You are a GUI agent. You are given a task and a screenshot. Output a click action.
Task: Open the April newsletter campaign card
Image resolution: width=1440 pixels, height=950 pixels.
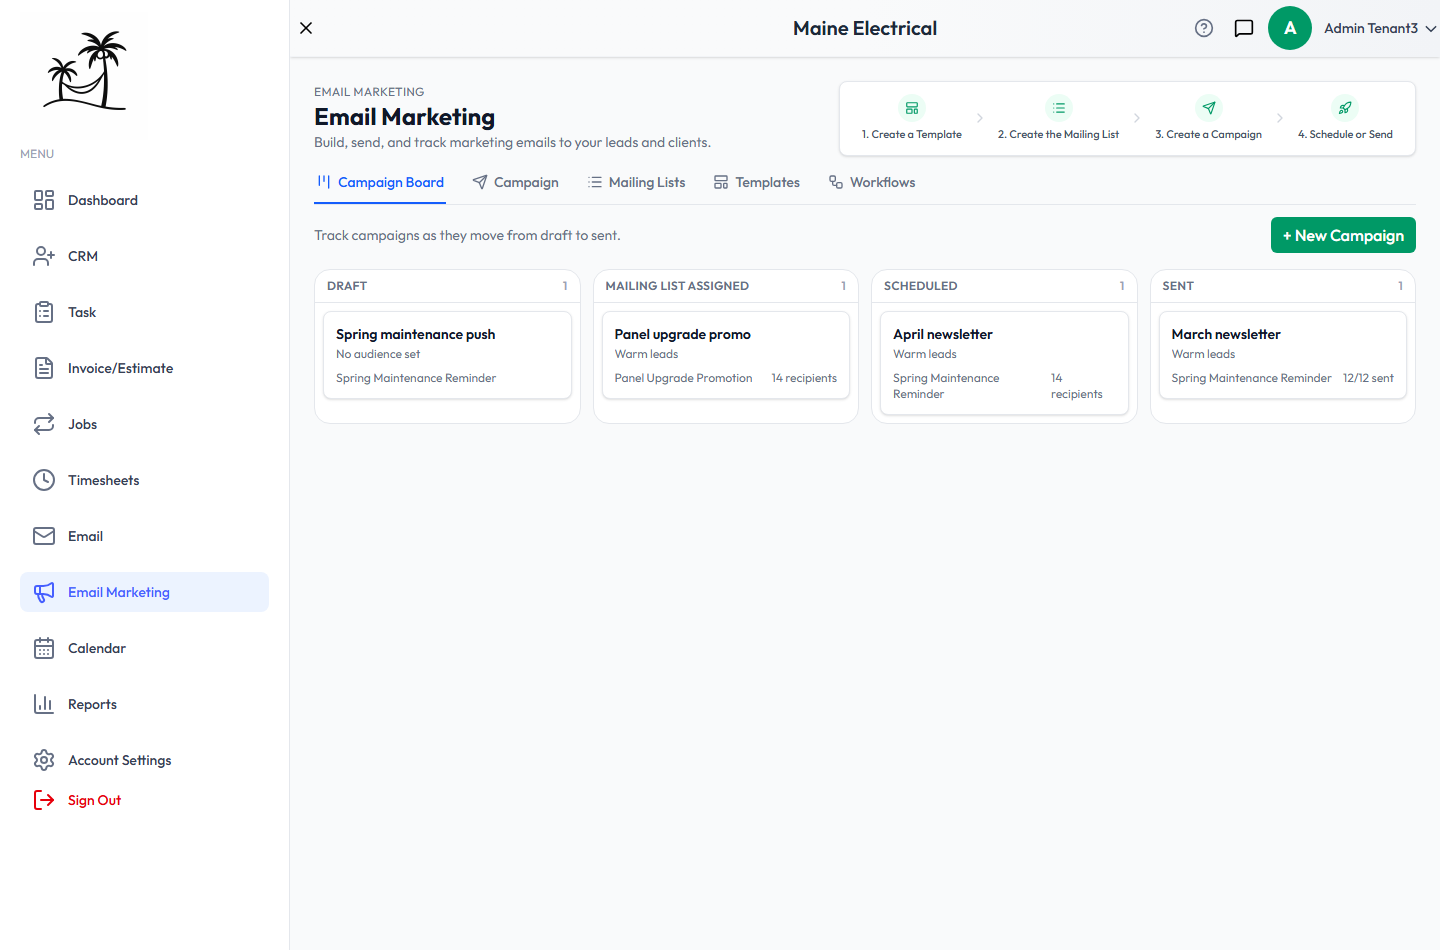tap(1004, 363)
